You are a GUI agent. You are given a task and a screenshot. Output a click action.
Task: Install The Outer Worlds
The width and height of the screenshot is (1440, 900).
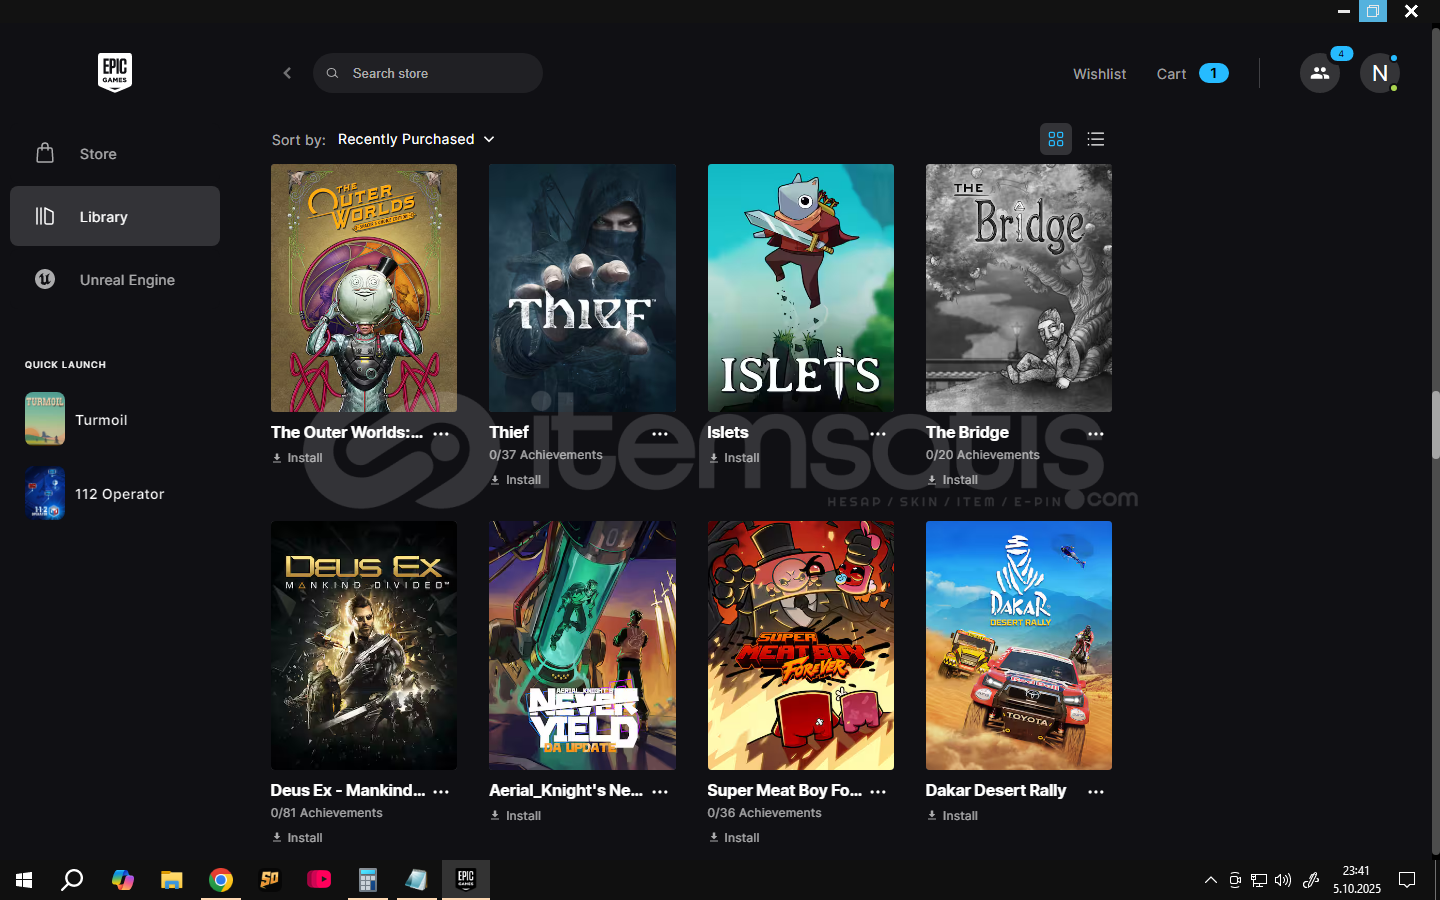pos(297,458)
